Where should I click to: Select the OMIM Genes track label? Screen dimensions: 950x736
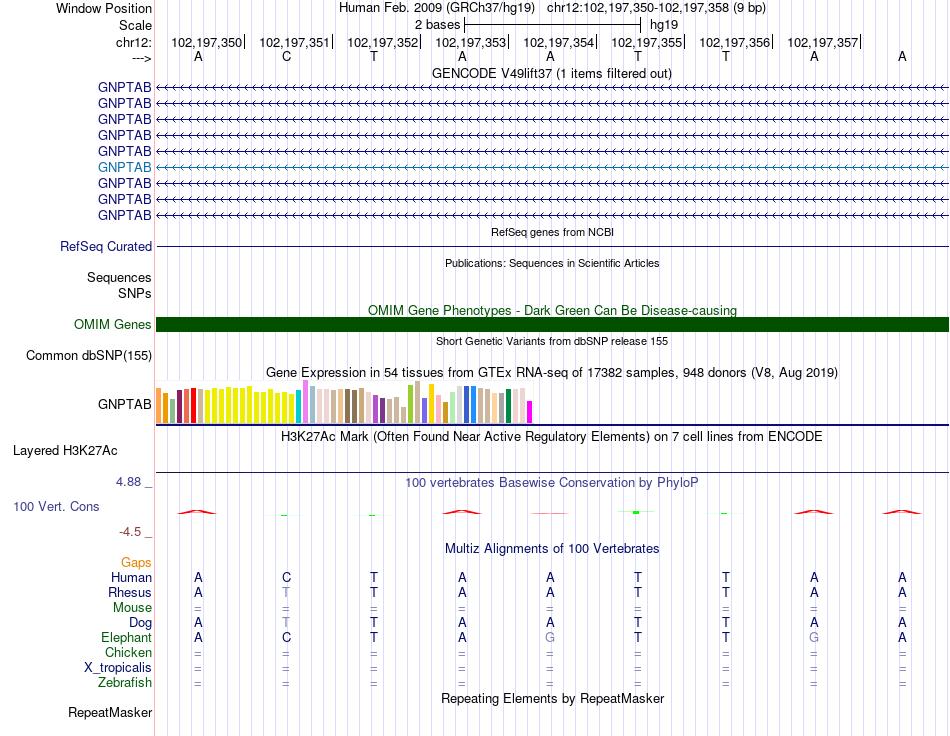(112, 325)
